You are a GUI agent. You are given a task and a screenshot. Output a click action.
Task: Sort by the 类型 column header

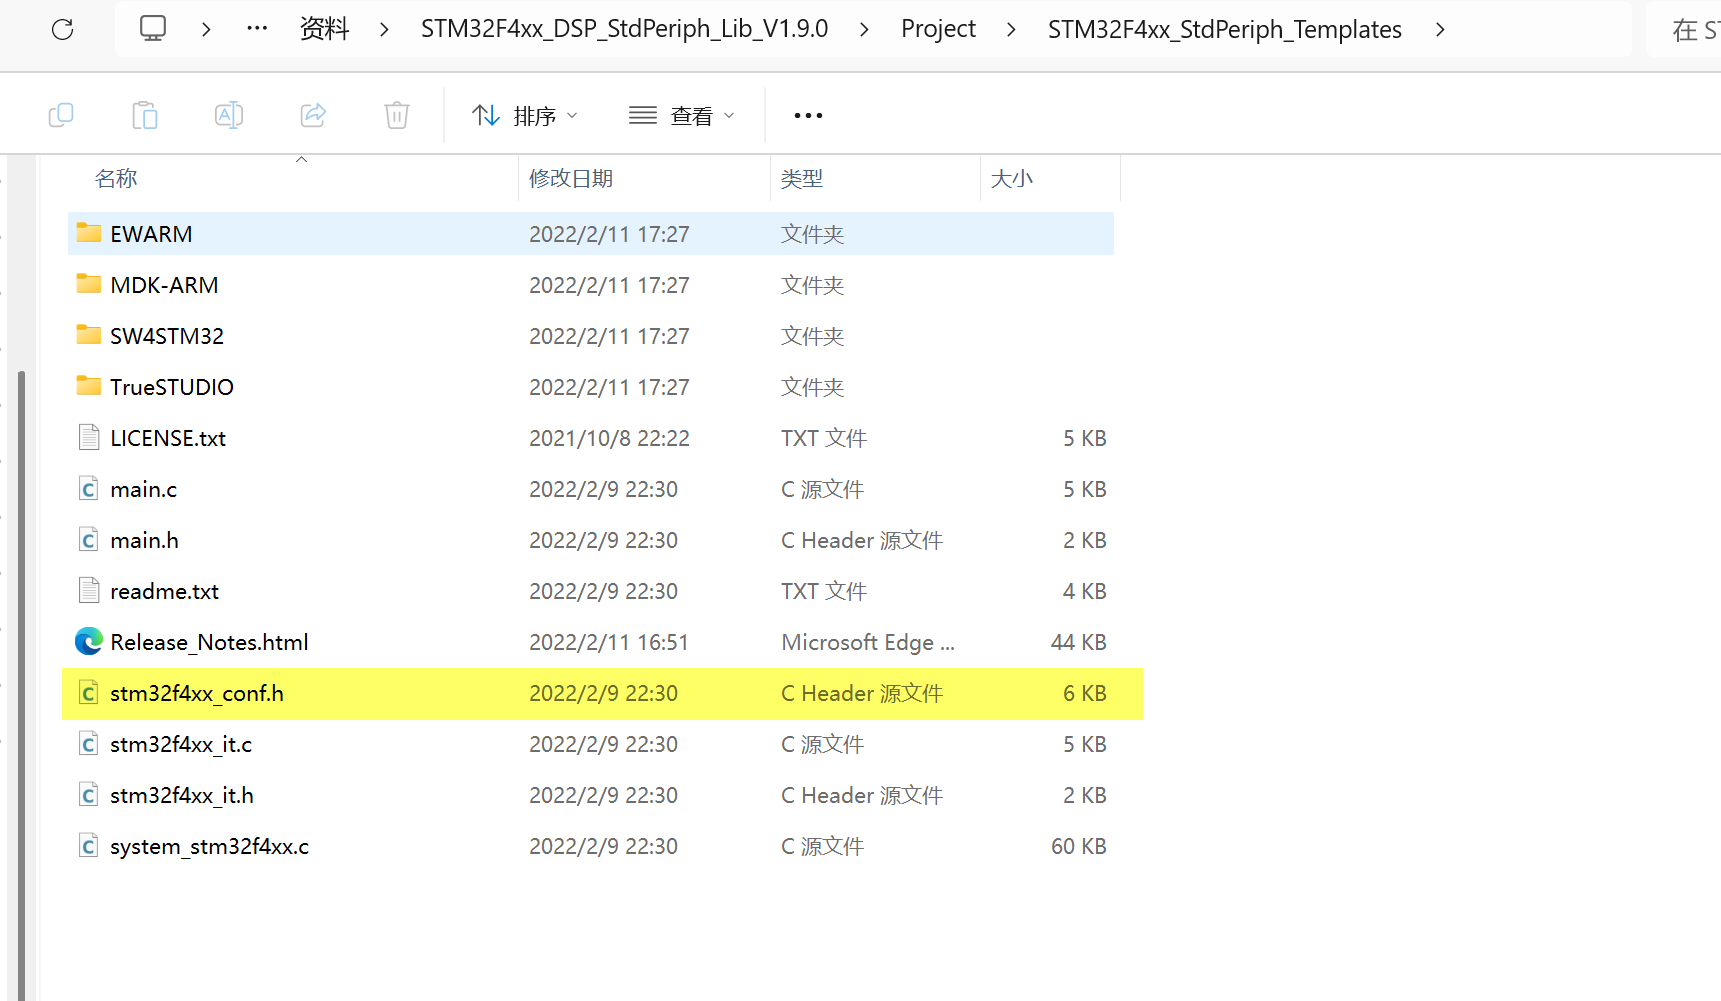click(802, 178)
